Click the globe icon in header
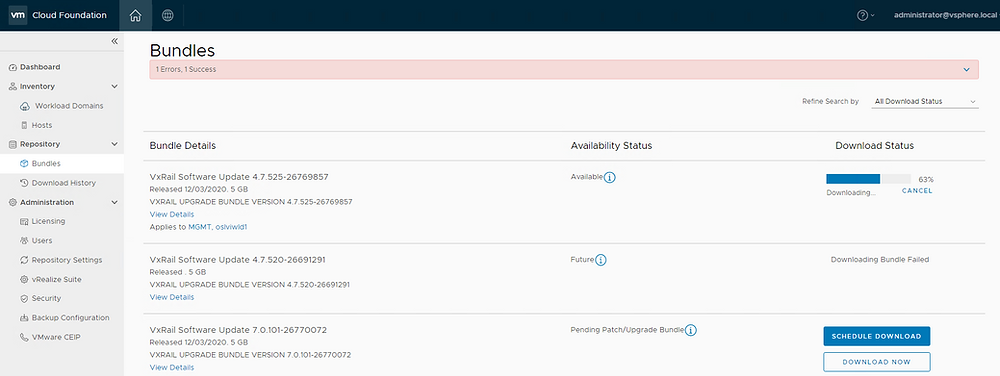1000x376 pixels. (x=168, y=15)
